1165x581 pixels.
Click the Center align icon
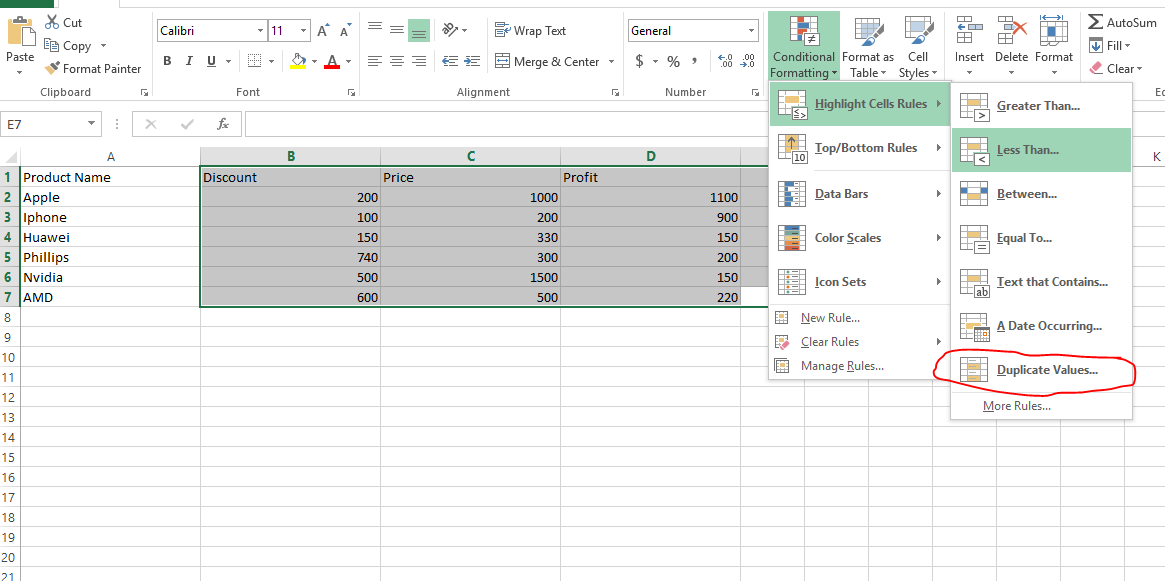[x=397, y=62]
